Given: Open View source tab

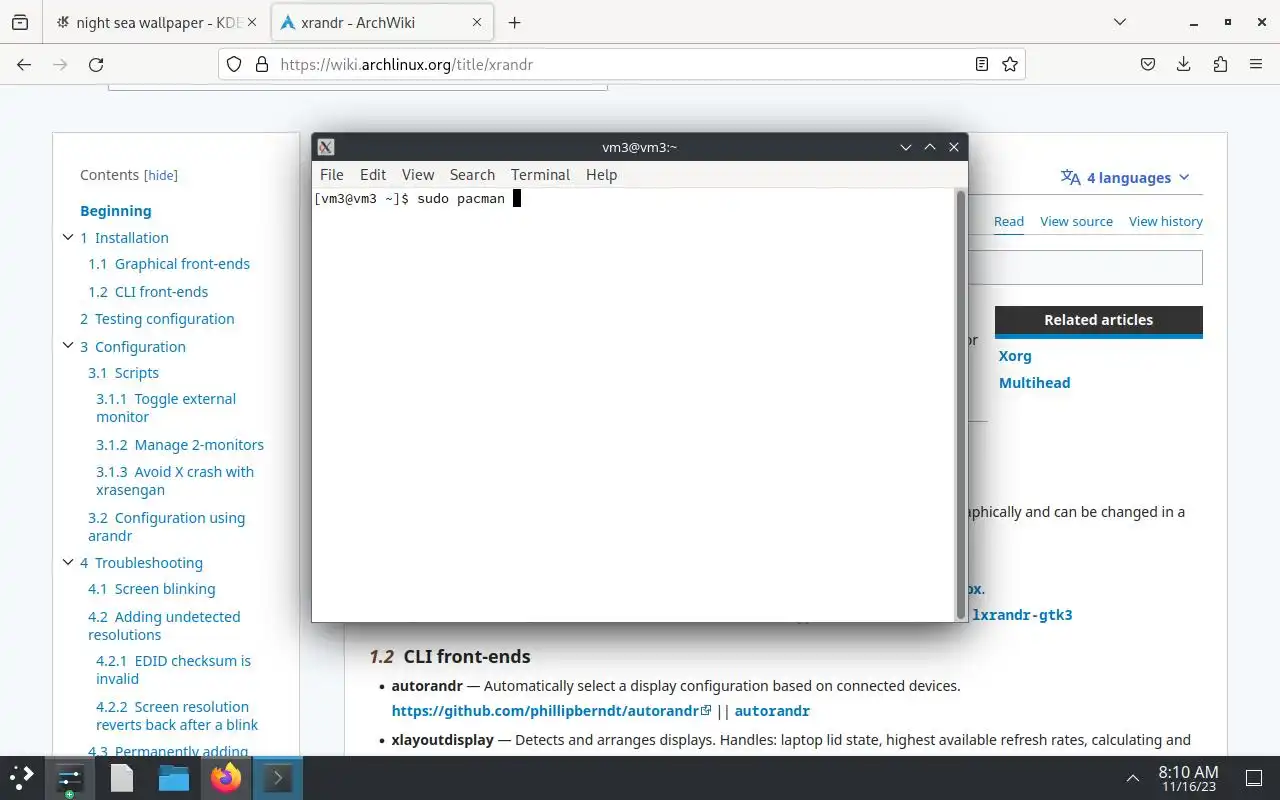Looking at the screenshot, I should click(1076, 221).
